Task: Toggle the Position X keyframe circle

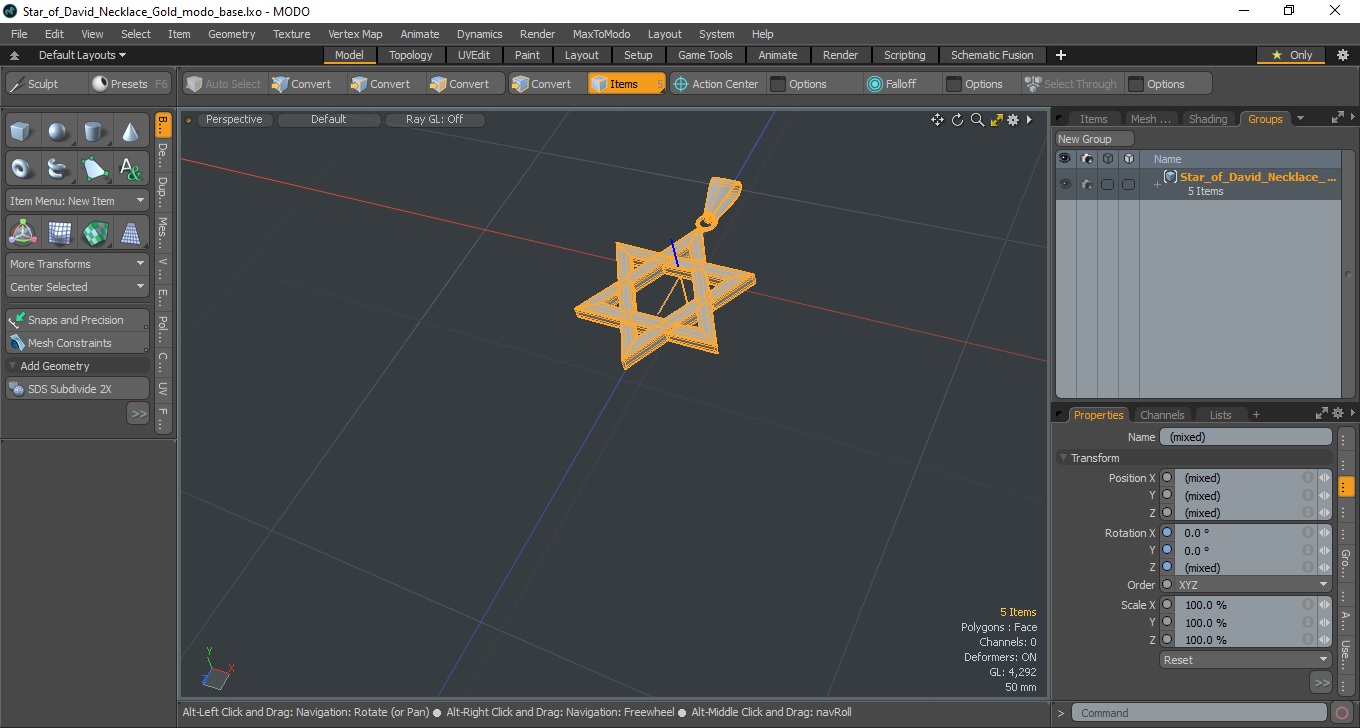Action: point(1167,478)
